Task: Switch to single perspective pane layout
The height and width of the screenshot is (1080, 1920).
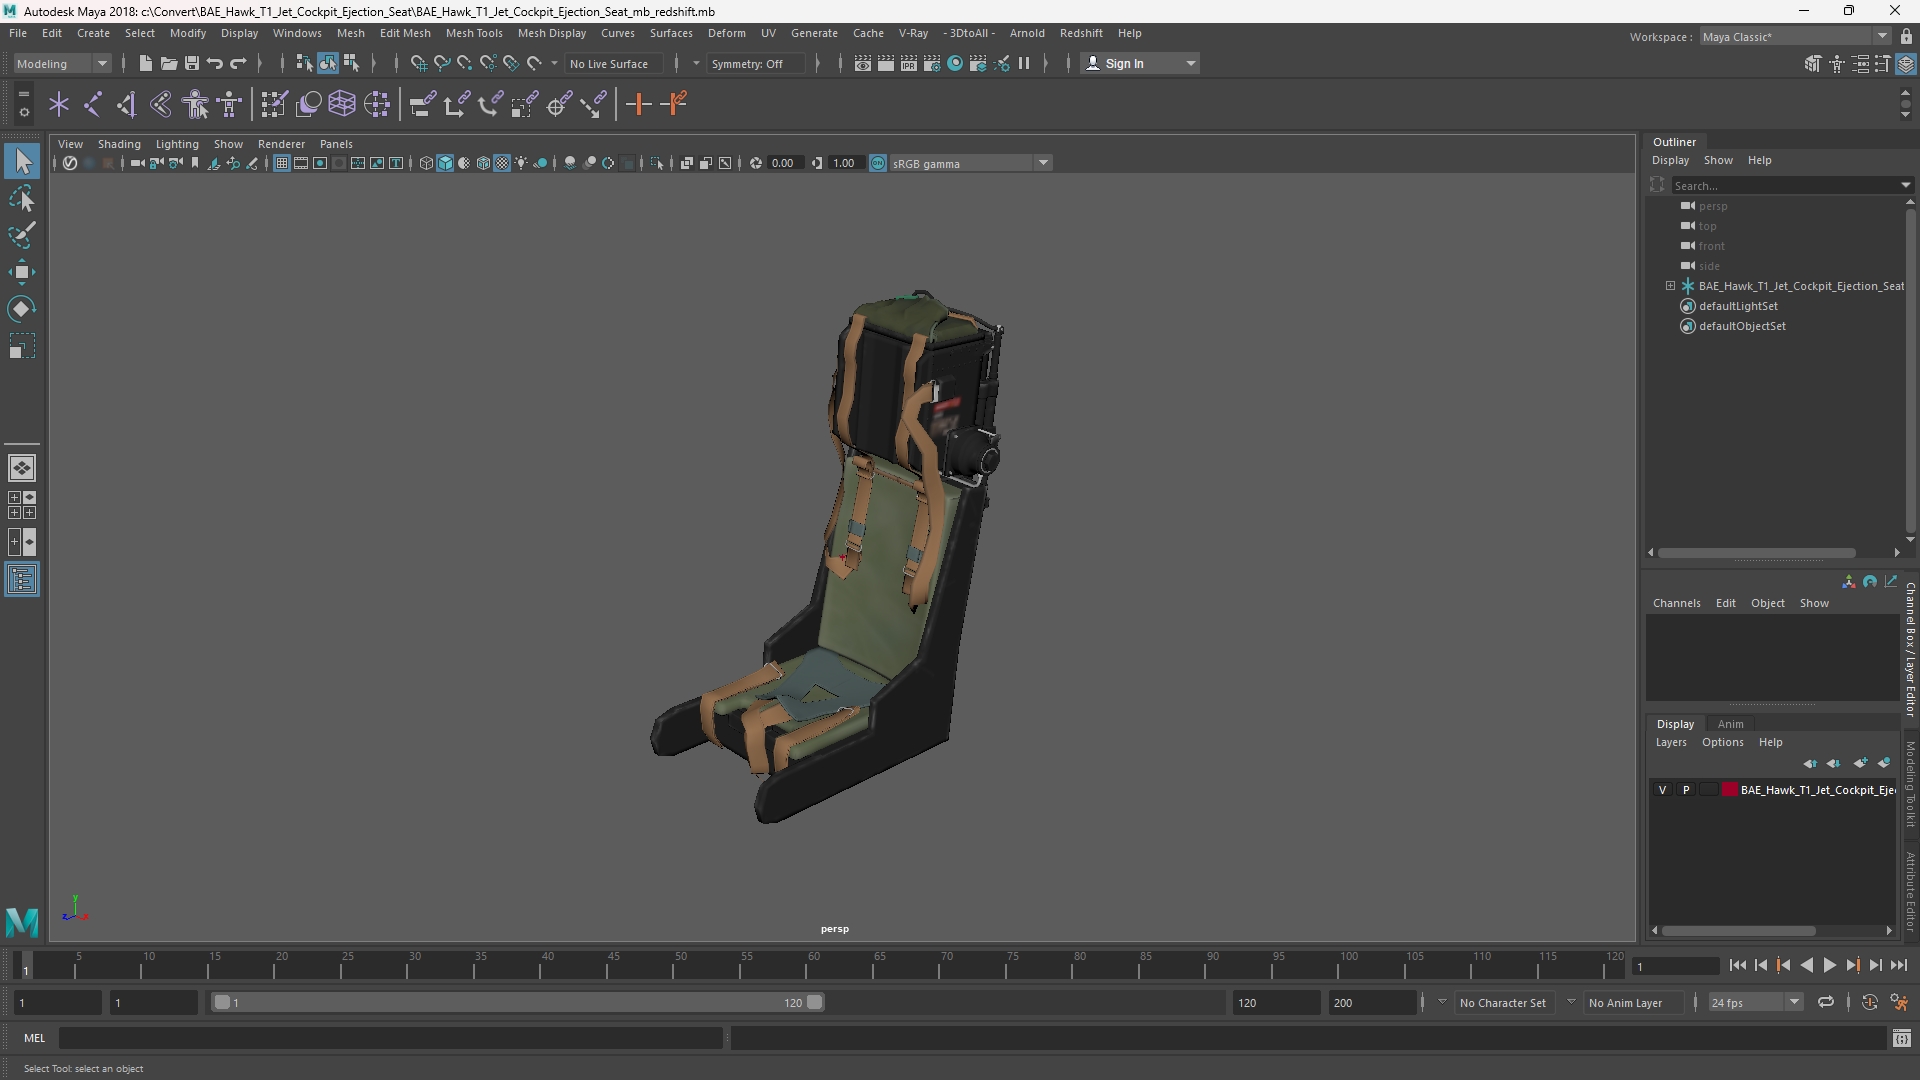Action: click(22, 467)
